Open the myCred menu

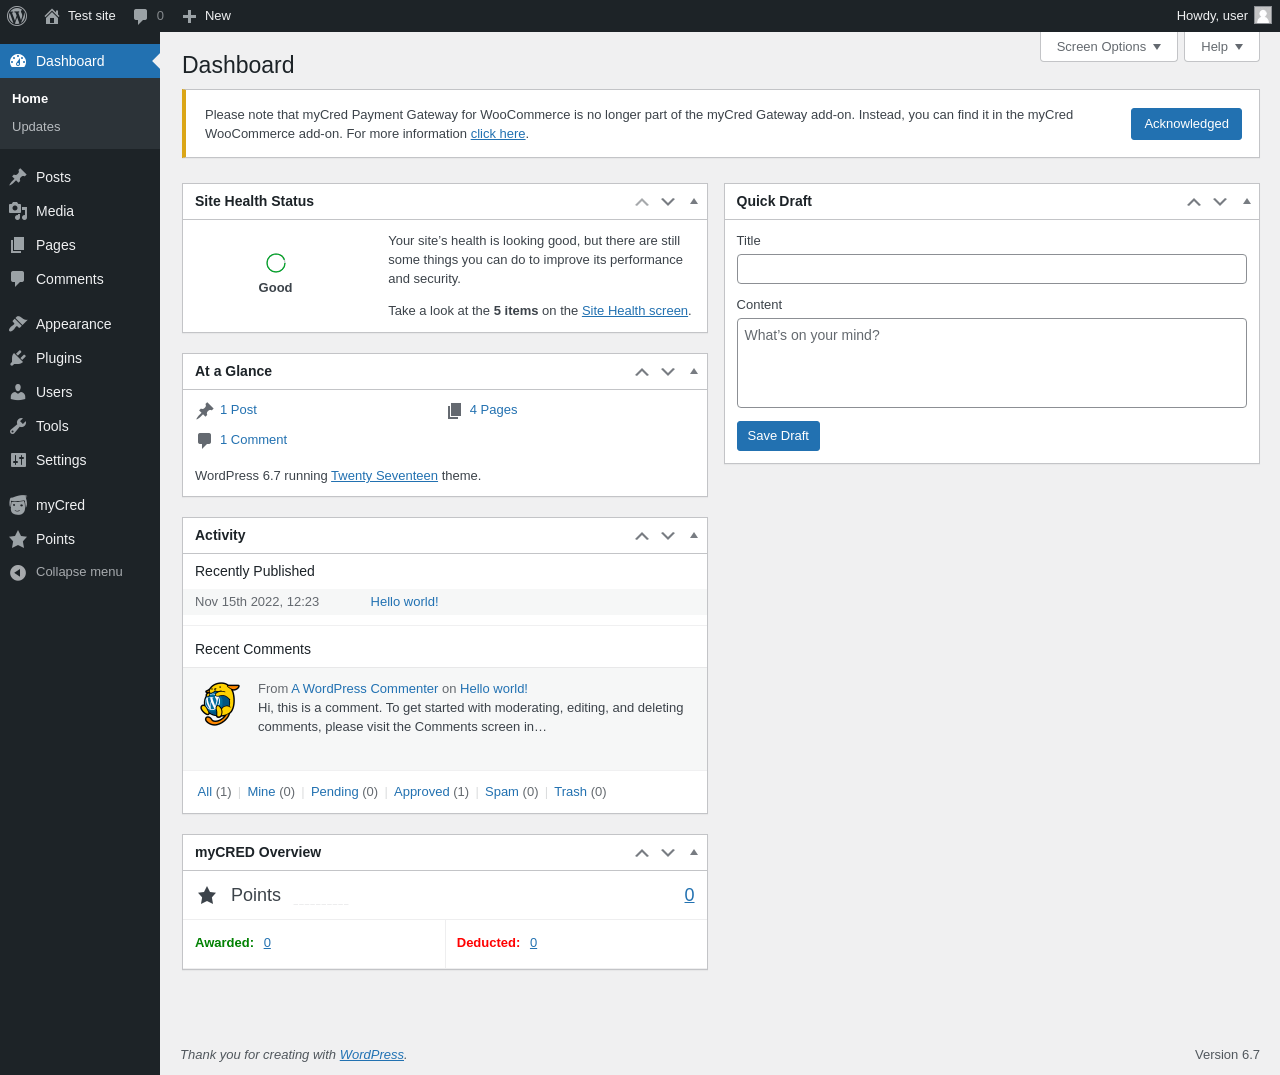tap(80, 505)
